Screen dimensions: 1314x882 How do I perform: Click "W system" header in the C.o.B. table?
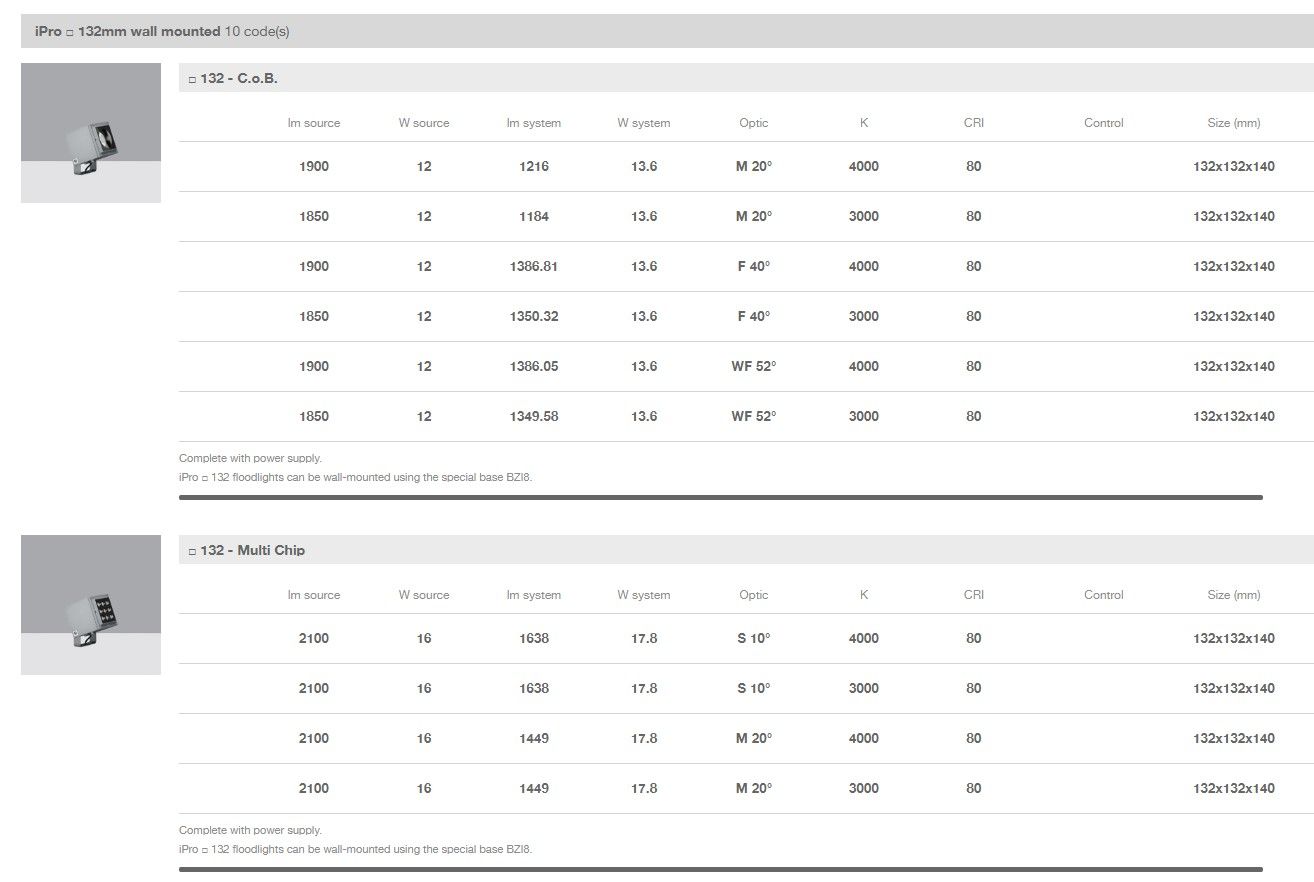pyautogui.click(x=644, y=123)
